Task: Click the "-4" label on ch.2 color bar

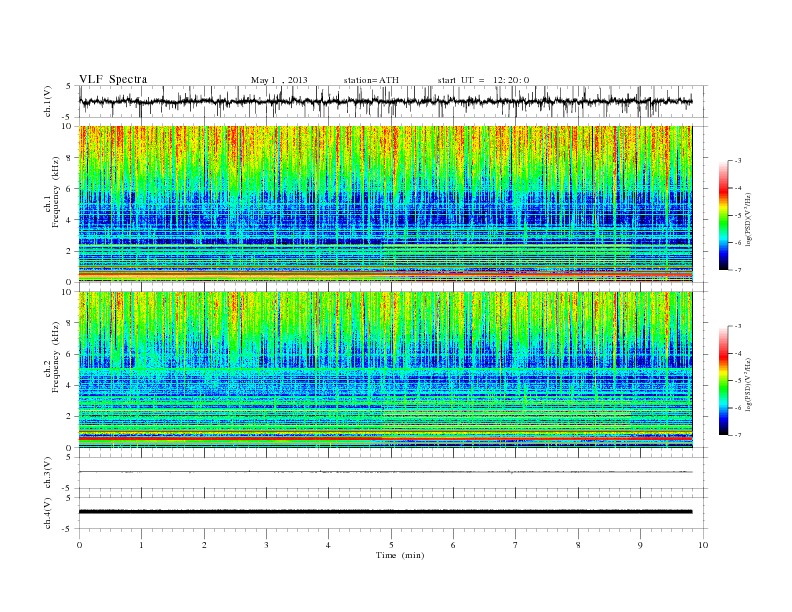Action: (738, 353)
